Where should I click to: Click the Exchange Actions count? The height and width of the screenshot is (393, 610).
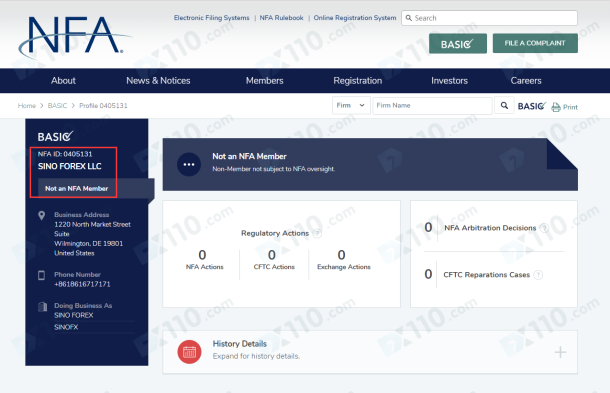click(x=342, y=255)
